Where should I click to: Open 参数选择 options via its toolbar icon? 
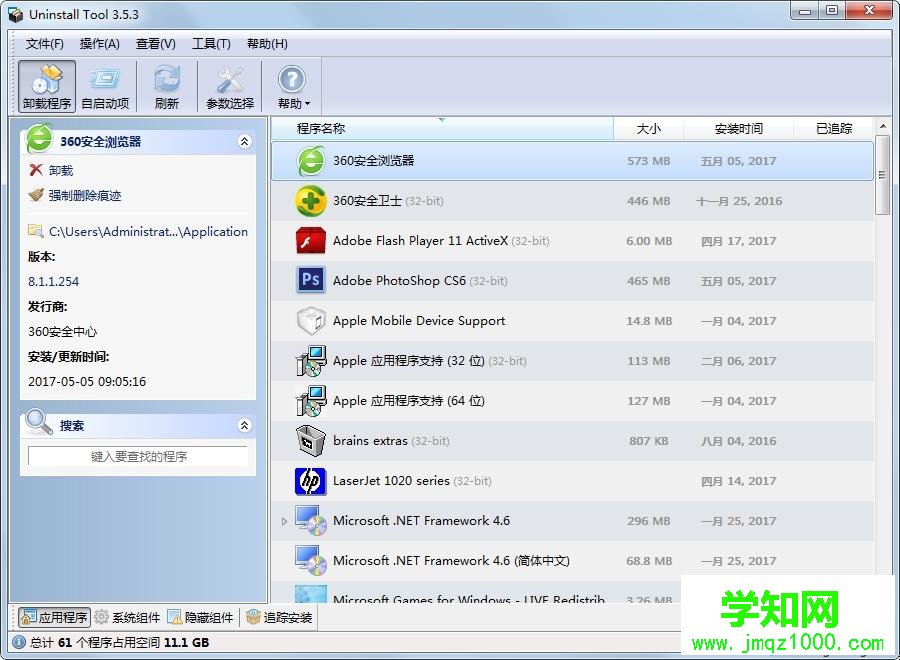coord(229,85)
